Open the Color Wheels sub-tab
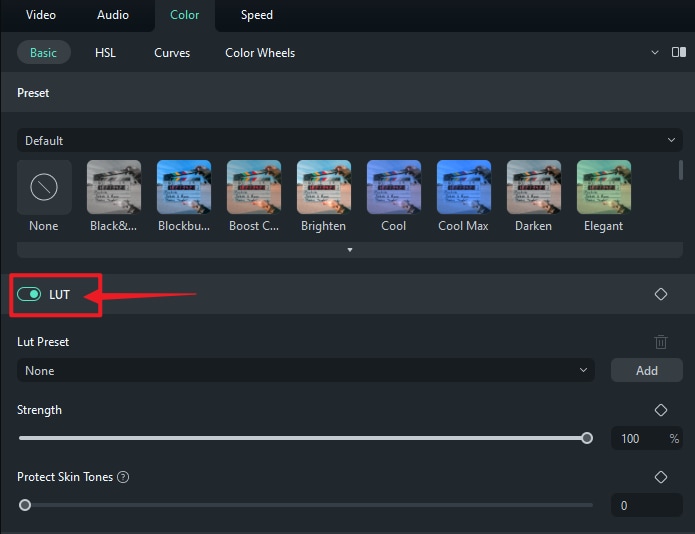Viewport: 695px width, 534px height. pyautogui.click(x=260, y=53)
